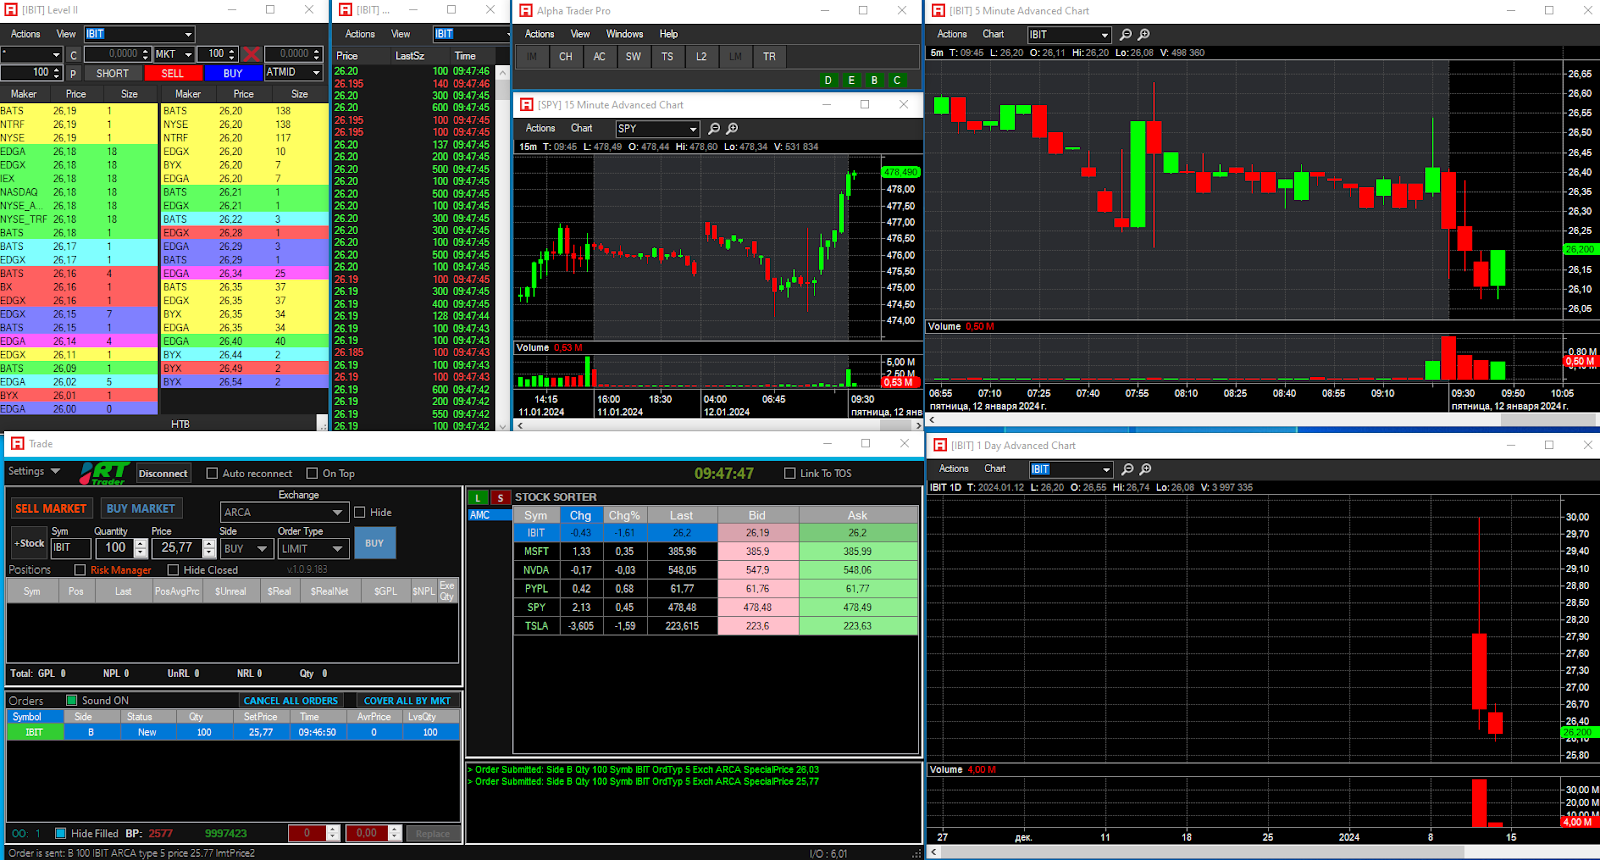This screenshot has width=1600, height=860.
Task: Open the Help menu in Alpha Trader Pro
Action: (669, 34)
